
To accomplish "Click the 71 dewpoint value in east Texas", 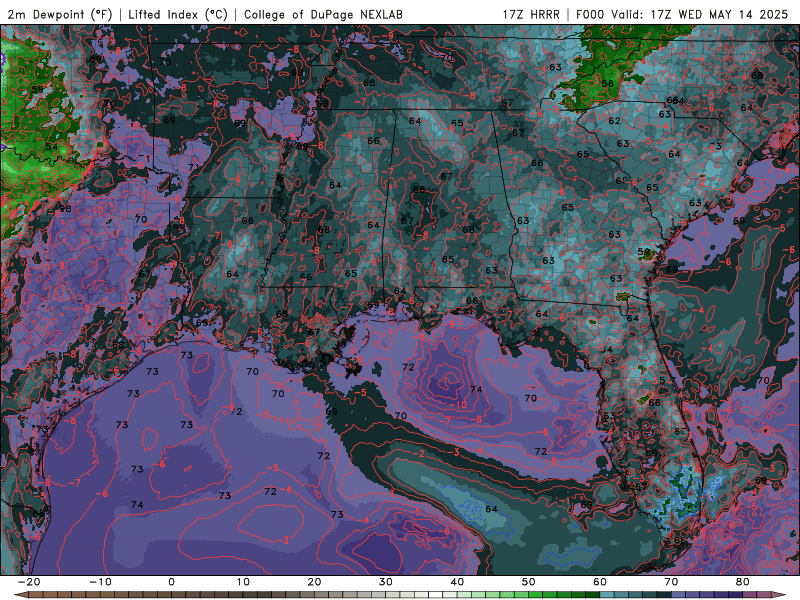I will [x=194, y=167].
